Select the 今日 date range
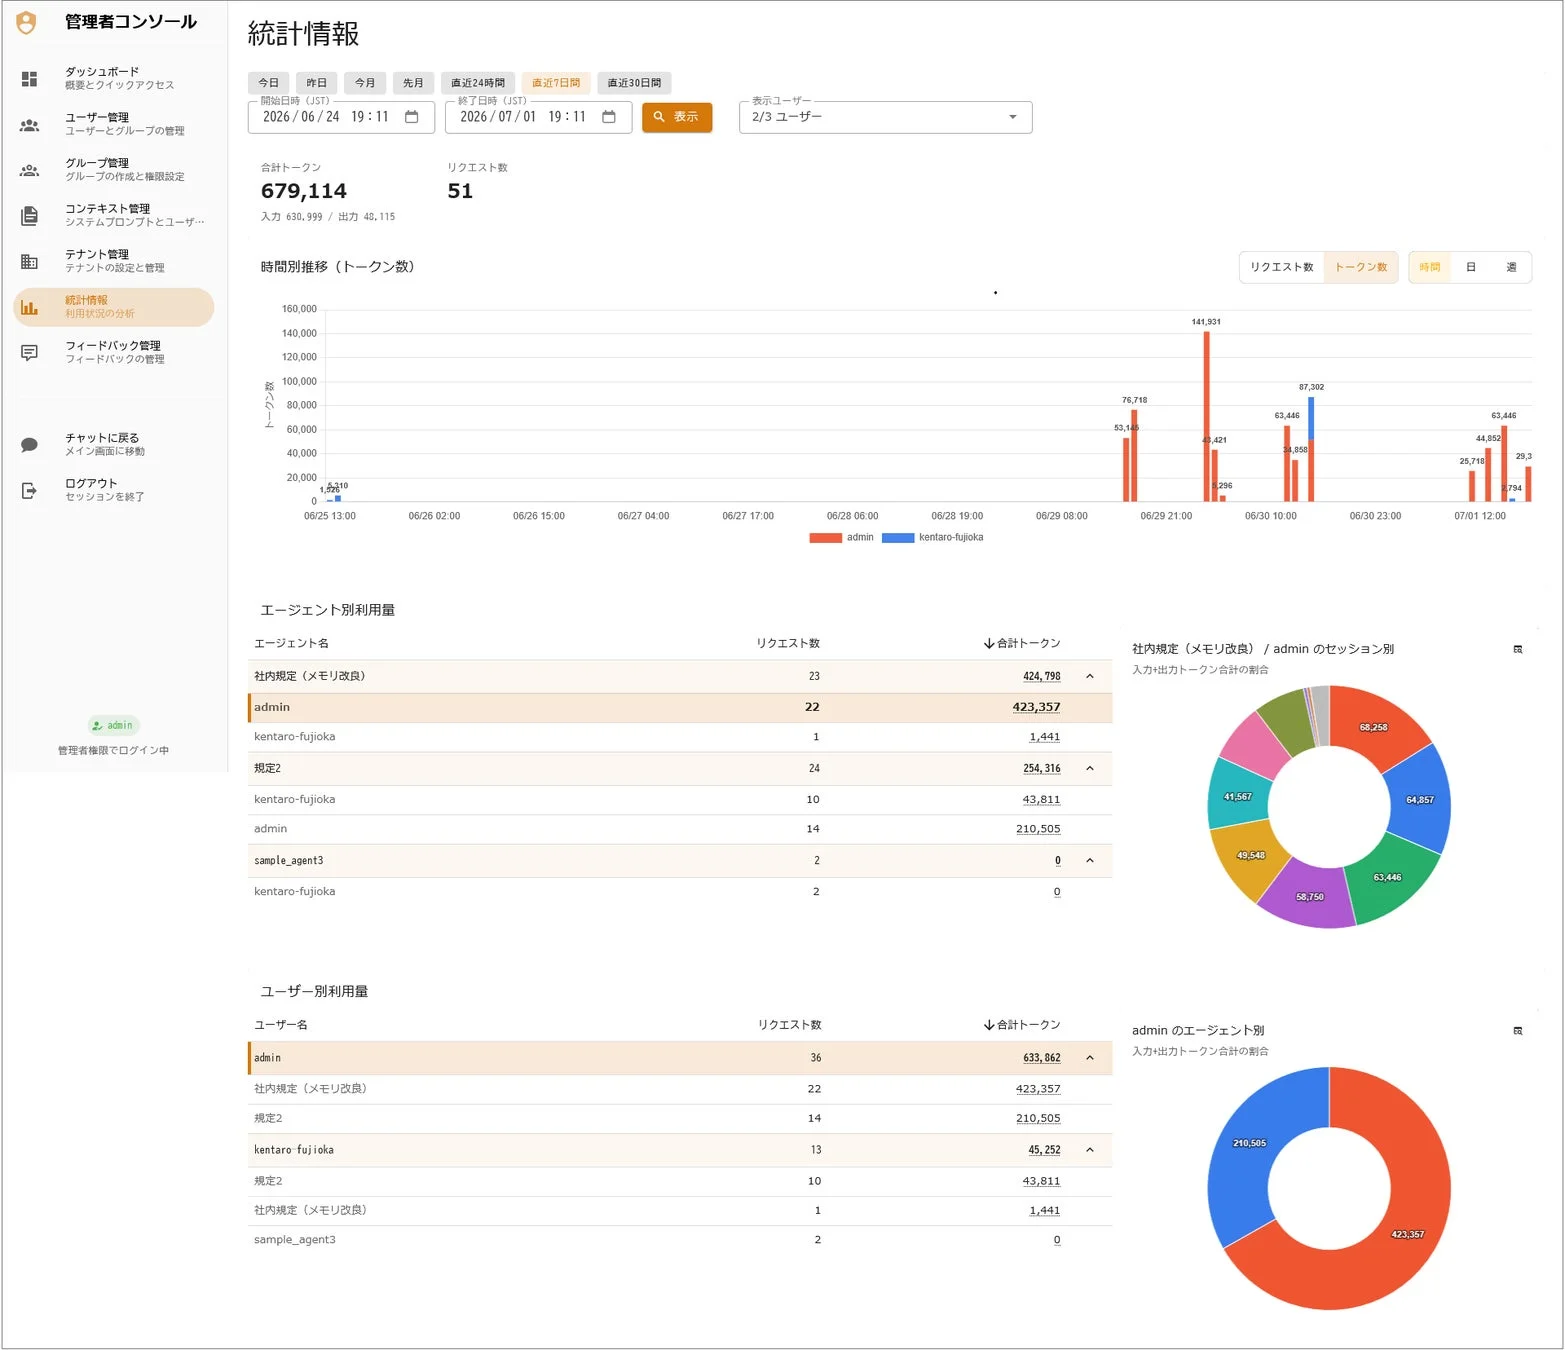Image resolution: width=1565 pixels, height=1350 pixels. tap(268, 83)
